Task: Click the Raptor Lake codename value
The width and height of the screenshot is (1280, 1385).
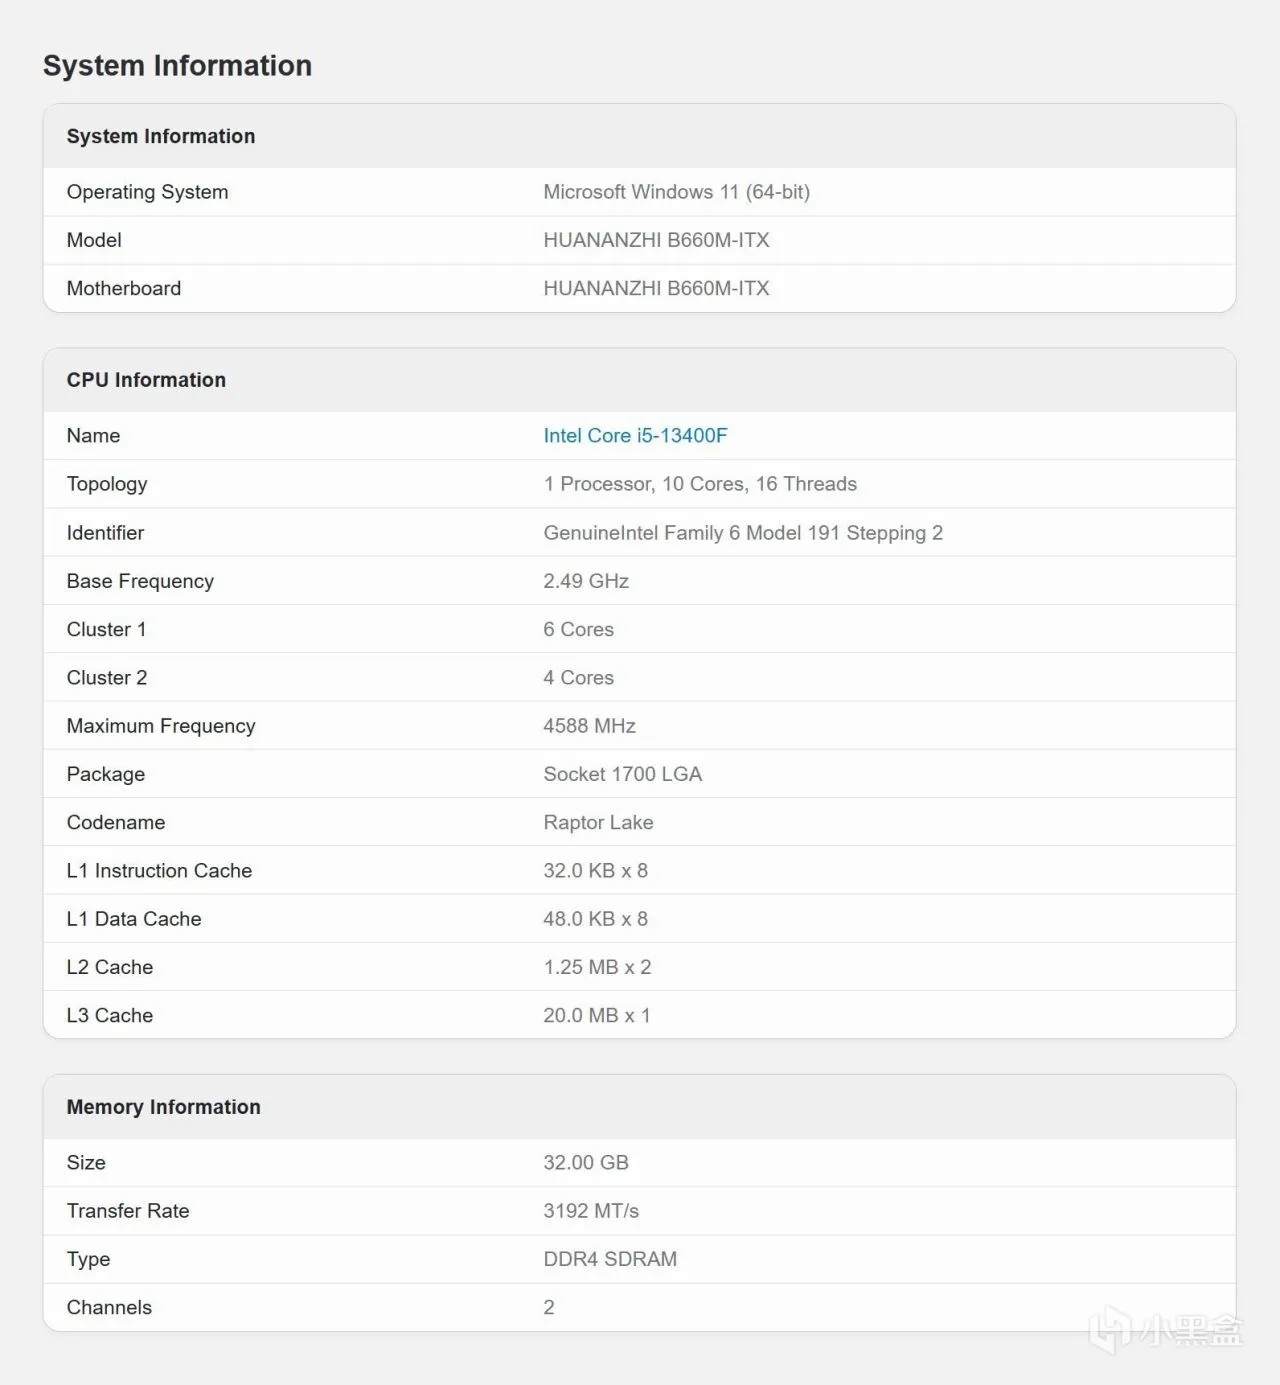Action: point(598,822)
